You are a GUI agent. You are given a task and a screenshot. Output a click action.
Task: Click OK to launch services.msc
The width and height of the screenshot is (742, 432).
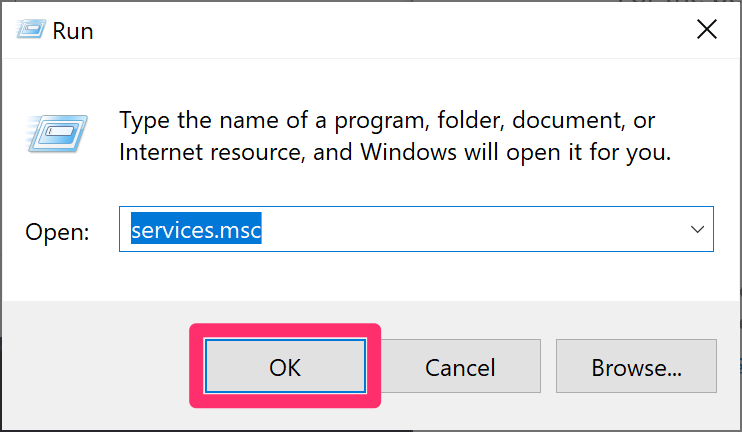pos(285,366)
